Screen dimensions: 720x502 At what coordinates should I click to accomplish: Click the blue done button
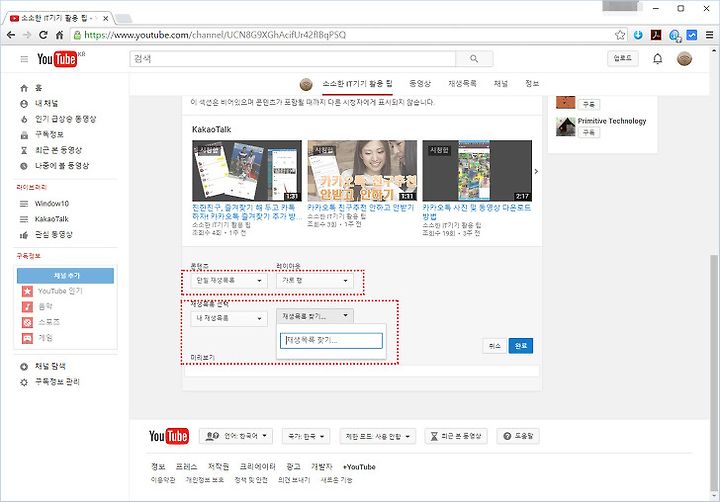pos(521,346)
